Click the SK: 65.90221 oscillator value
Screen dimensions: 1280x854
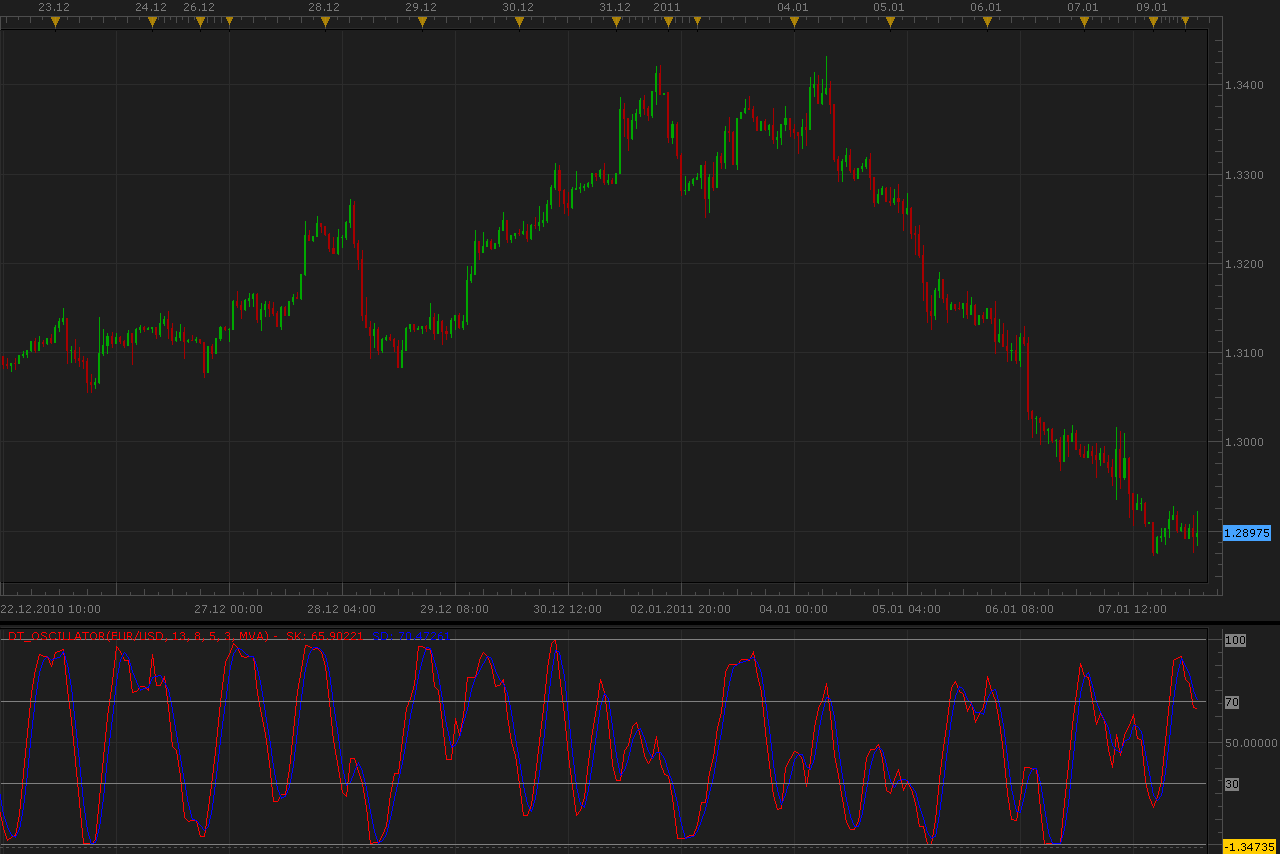(x=325, y=635)
